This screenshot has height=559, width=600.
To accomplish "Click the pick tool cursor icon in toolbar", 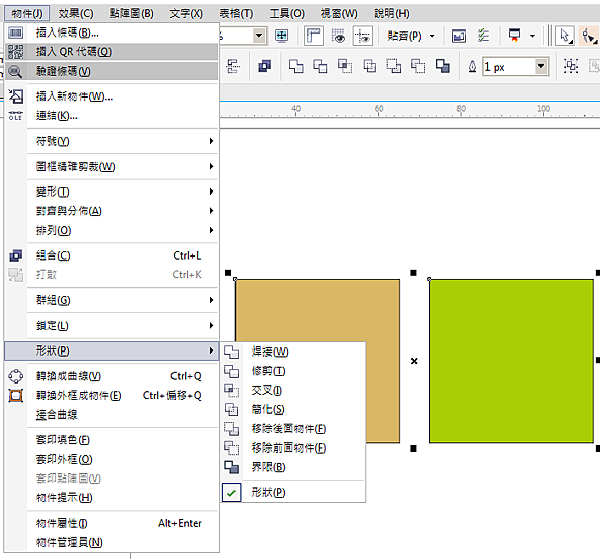I will (565, 36).
